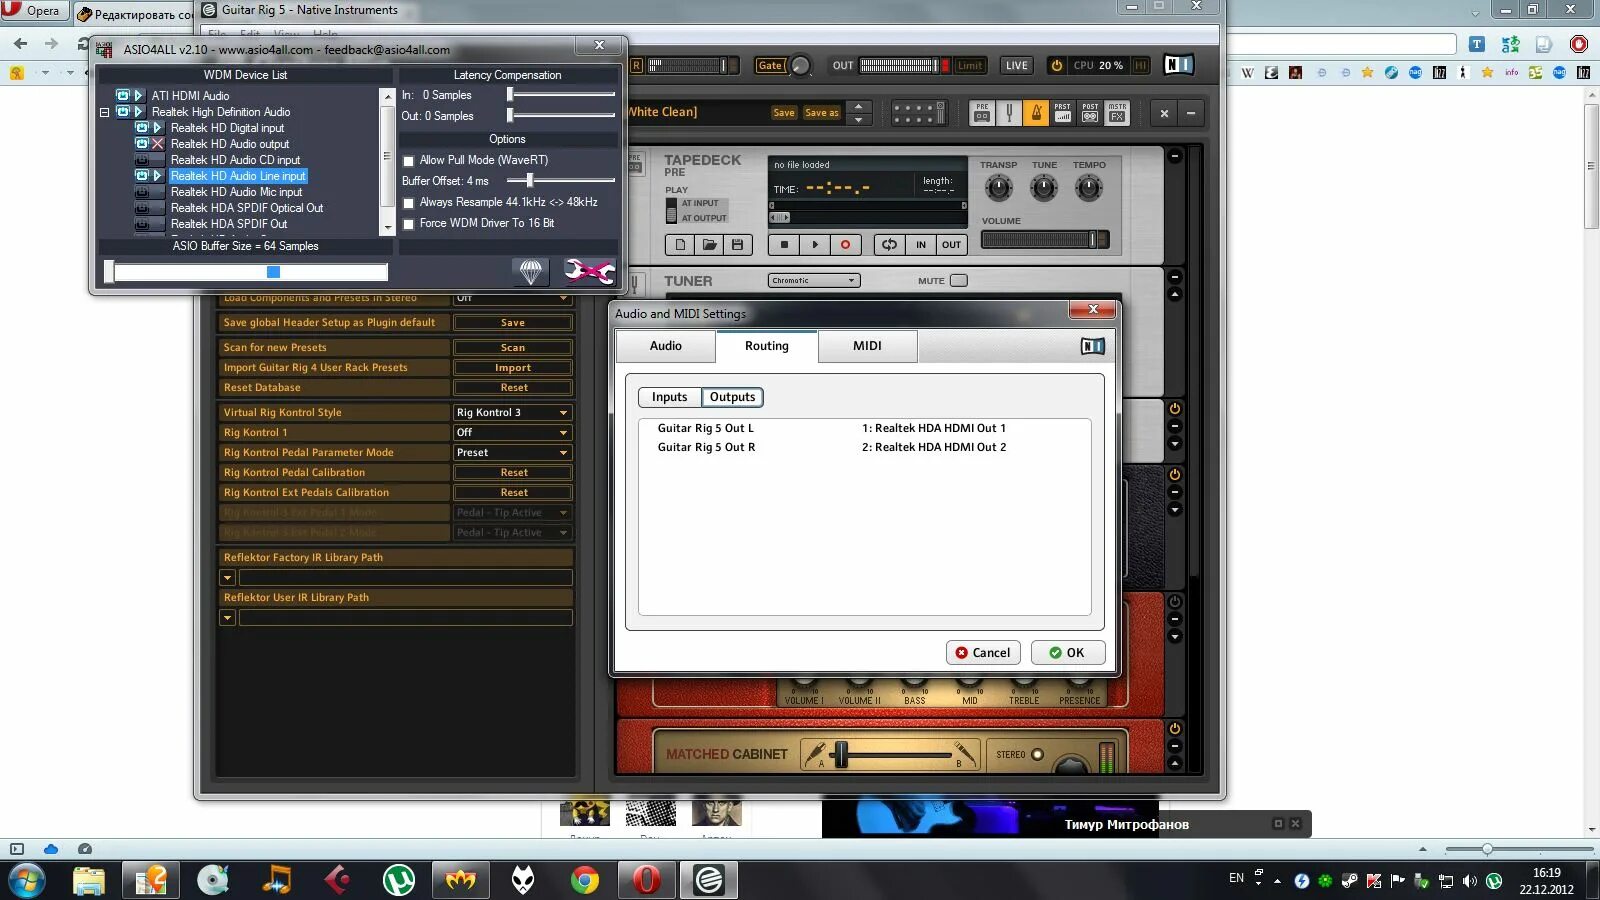Image resolution: width=1600 pixels, height=900 pixels.
Task: Click Reset for Reset Database
Action: [513, 388]
